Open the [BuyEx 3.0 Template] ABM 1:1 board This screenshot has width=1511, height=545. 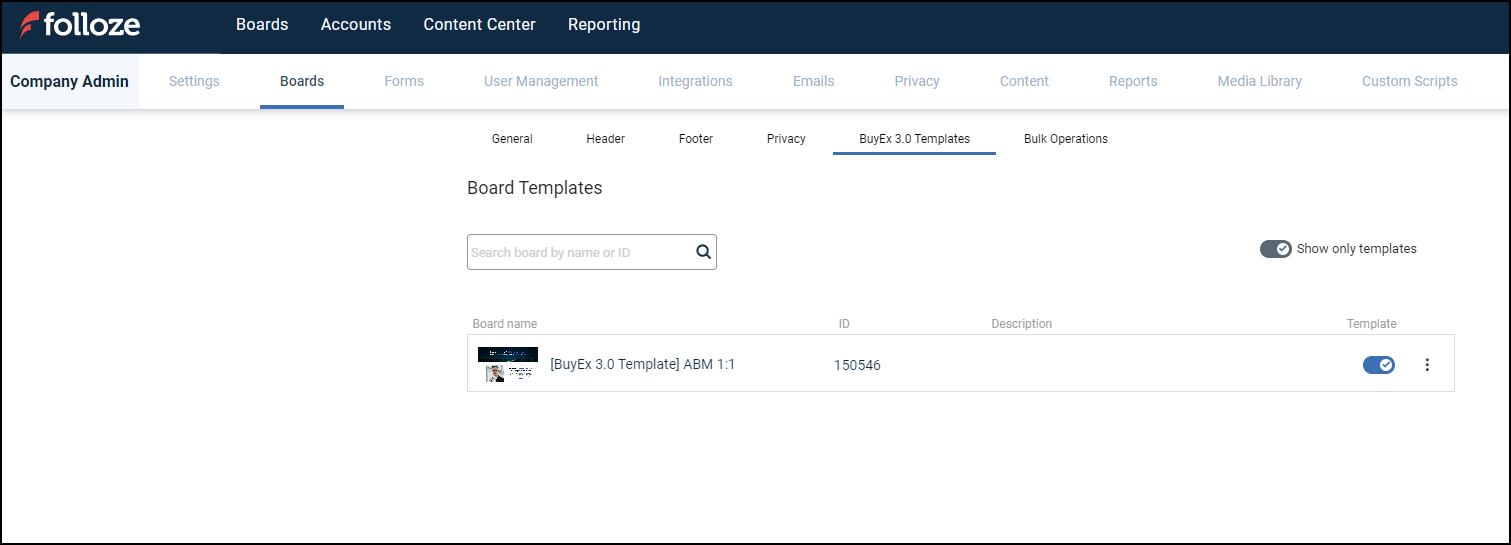(x=642, y=365)
